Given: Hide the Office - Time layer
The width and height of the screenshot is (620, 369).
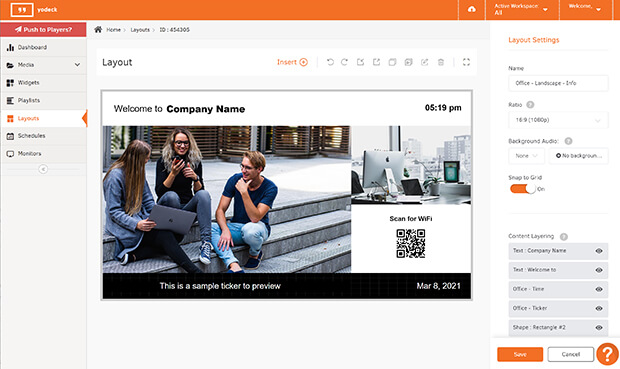Looking at the screenshot, I should click(599, 289).
